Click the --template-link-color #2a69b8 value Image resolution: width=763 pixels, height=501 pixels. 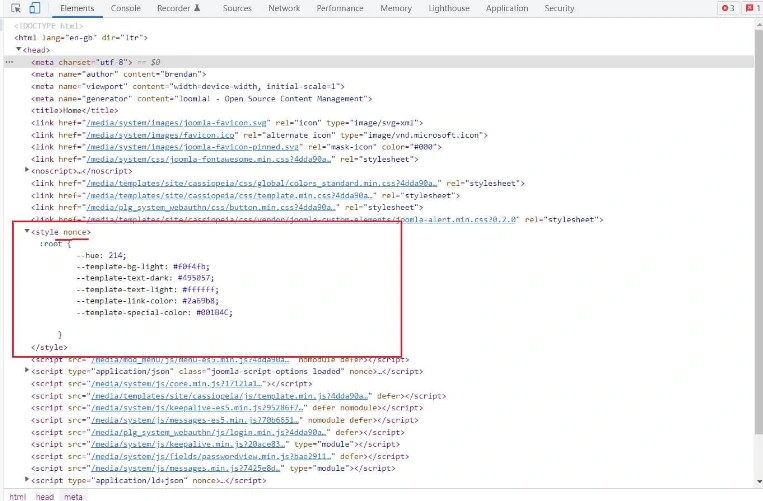(200, 301)
